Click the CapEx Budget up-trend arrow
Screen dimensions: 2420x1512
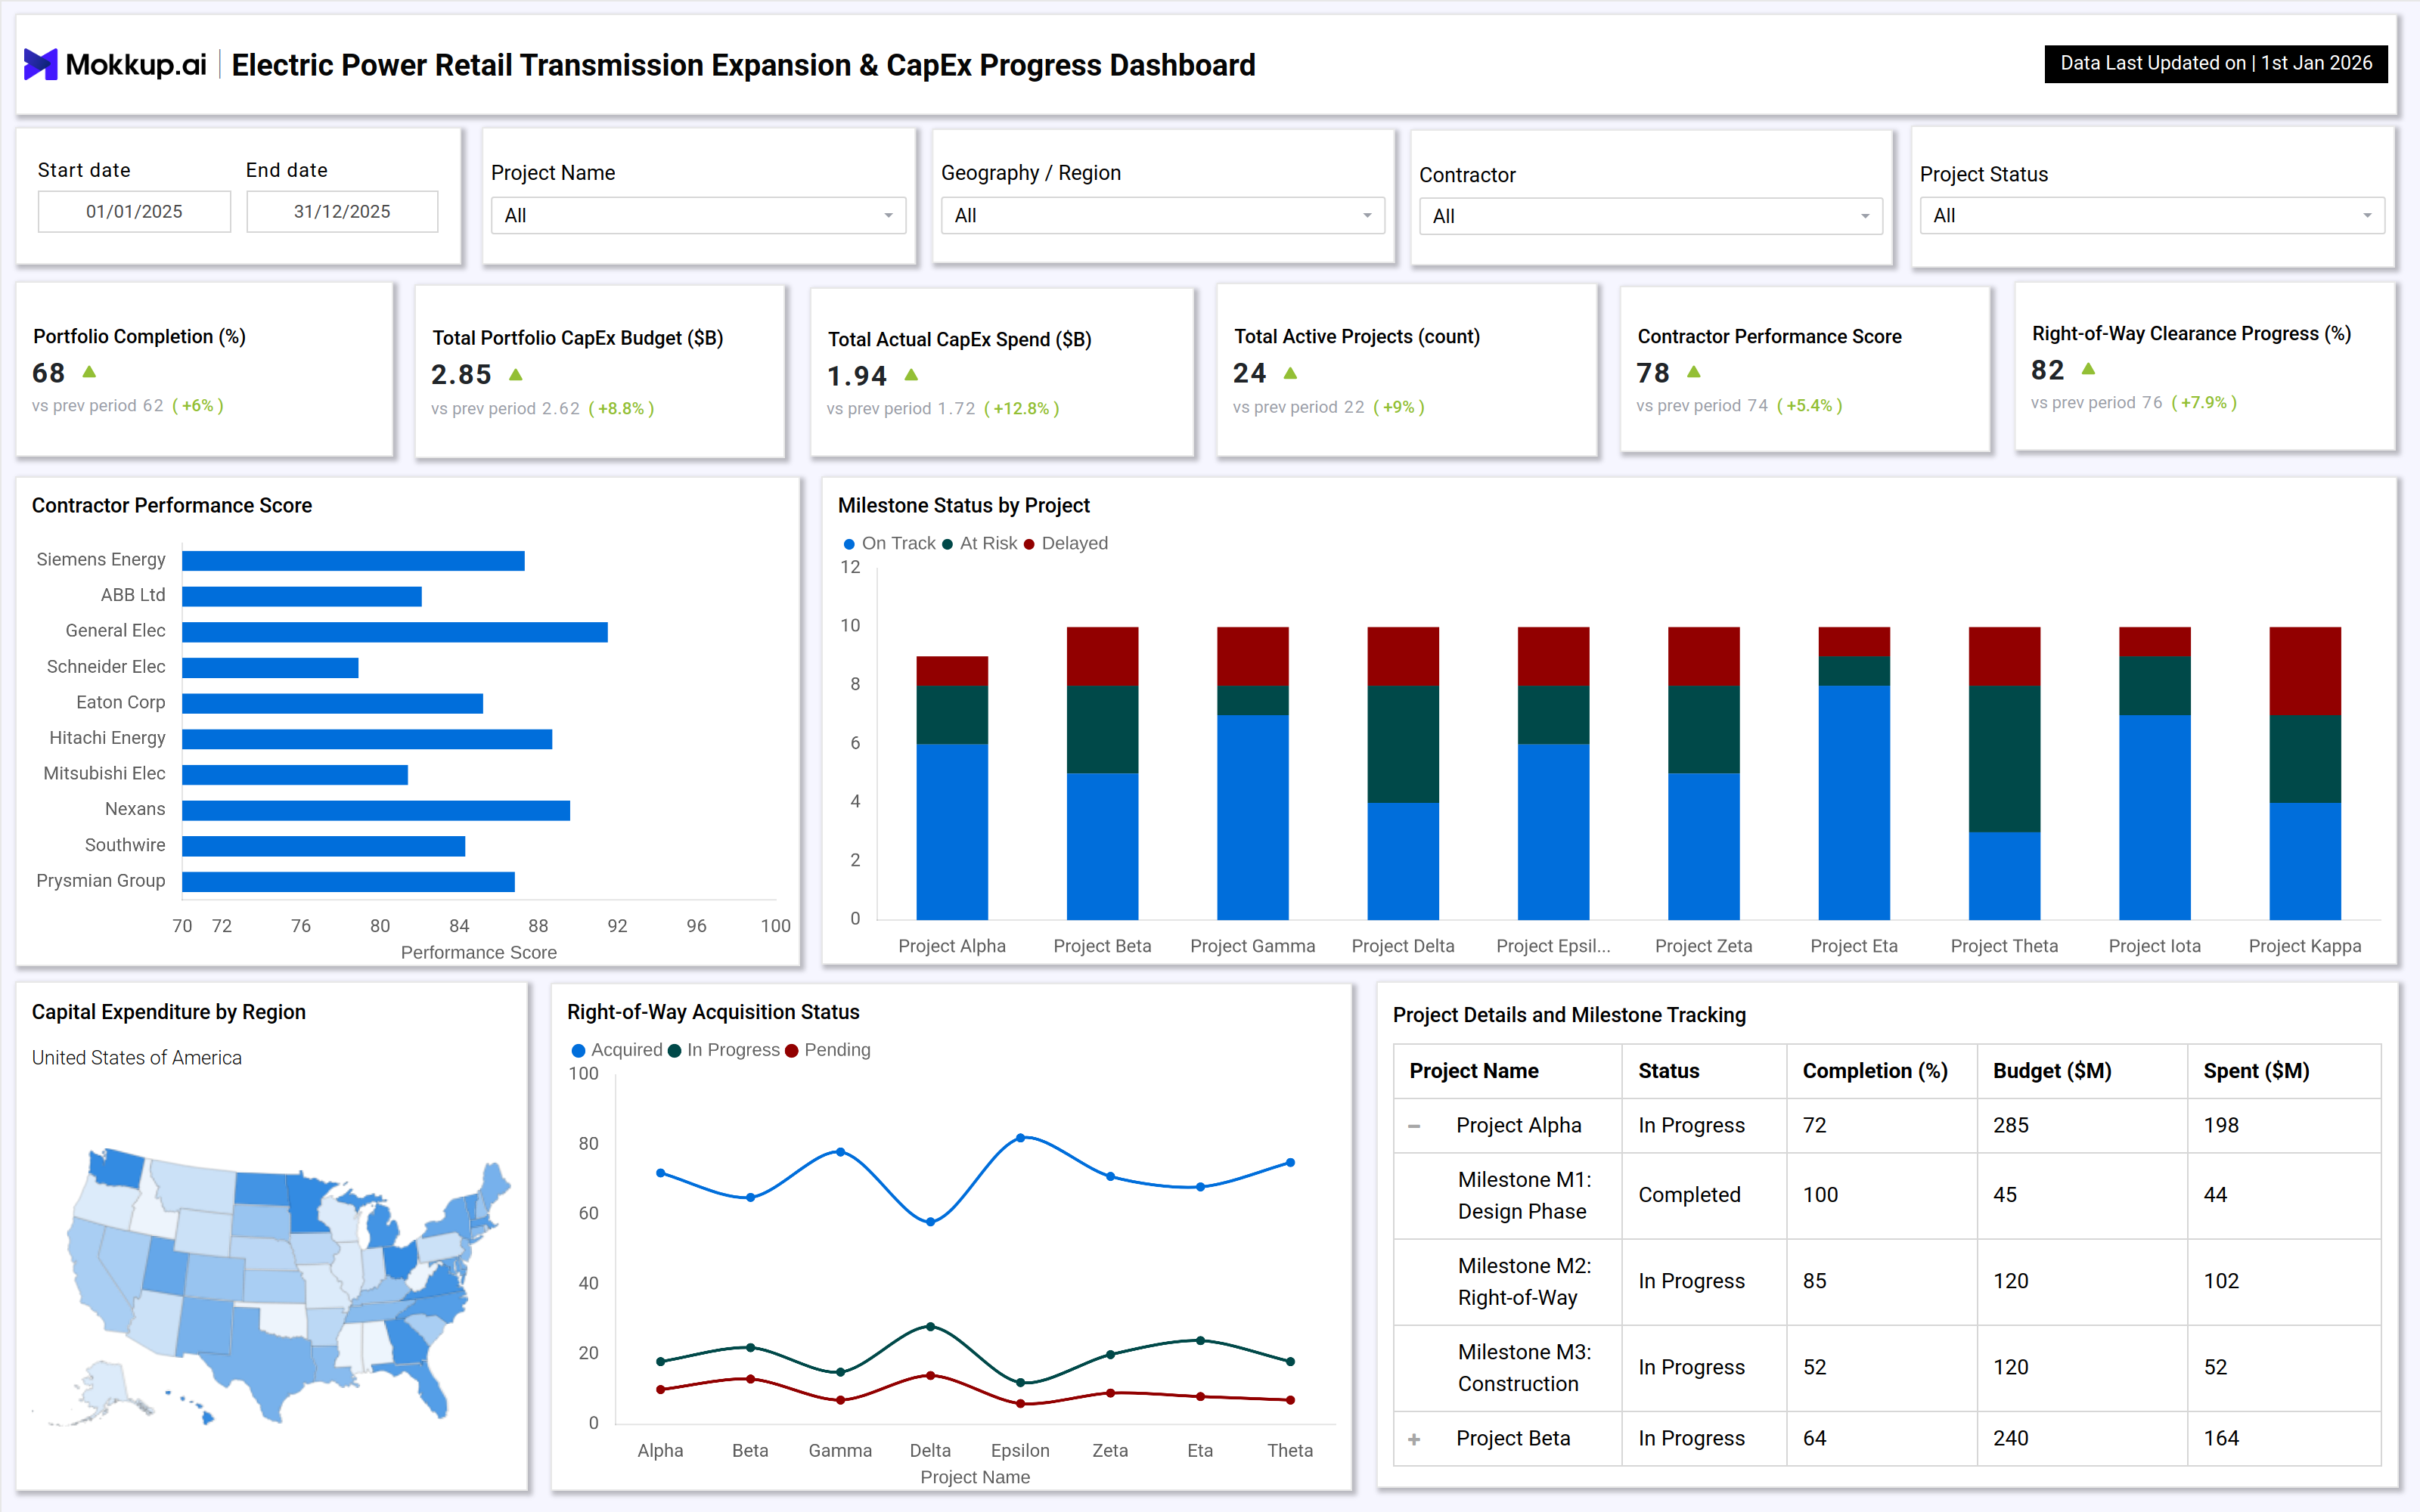pos(516,375)
